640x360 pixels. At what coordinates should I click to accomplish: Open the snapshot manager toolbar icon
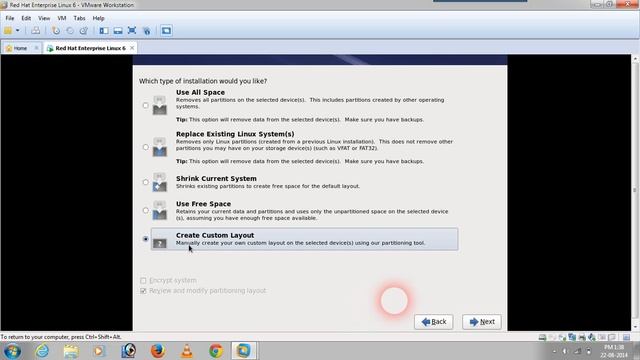84,31
